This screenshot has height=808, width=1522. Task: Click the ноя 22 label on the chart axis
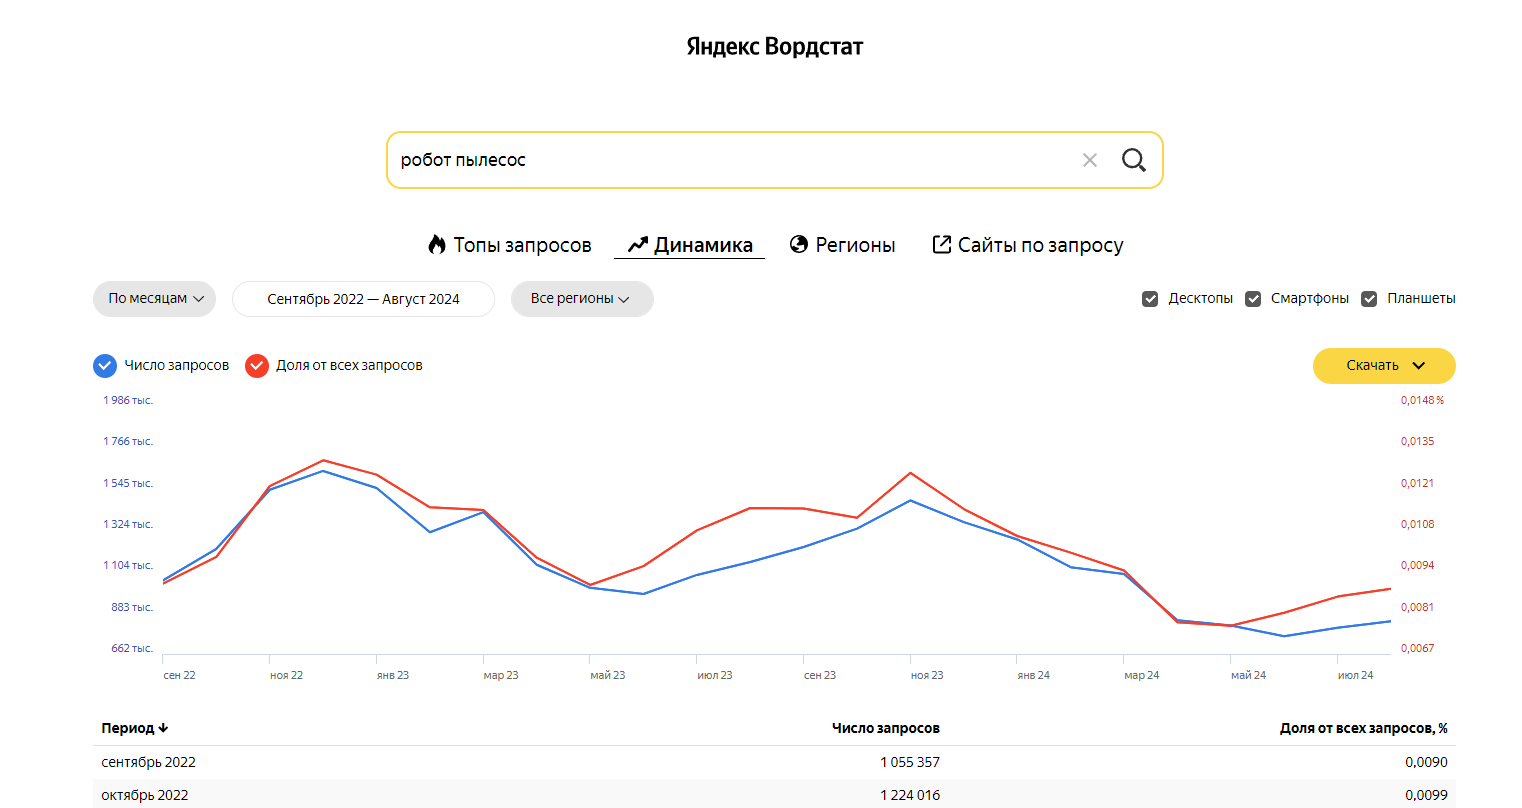286,675
